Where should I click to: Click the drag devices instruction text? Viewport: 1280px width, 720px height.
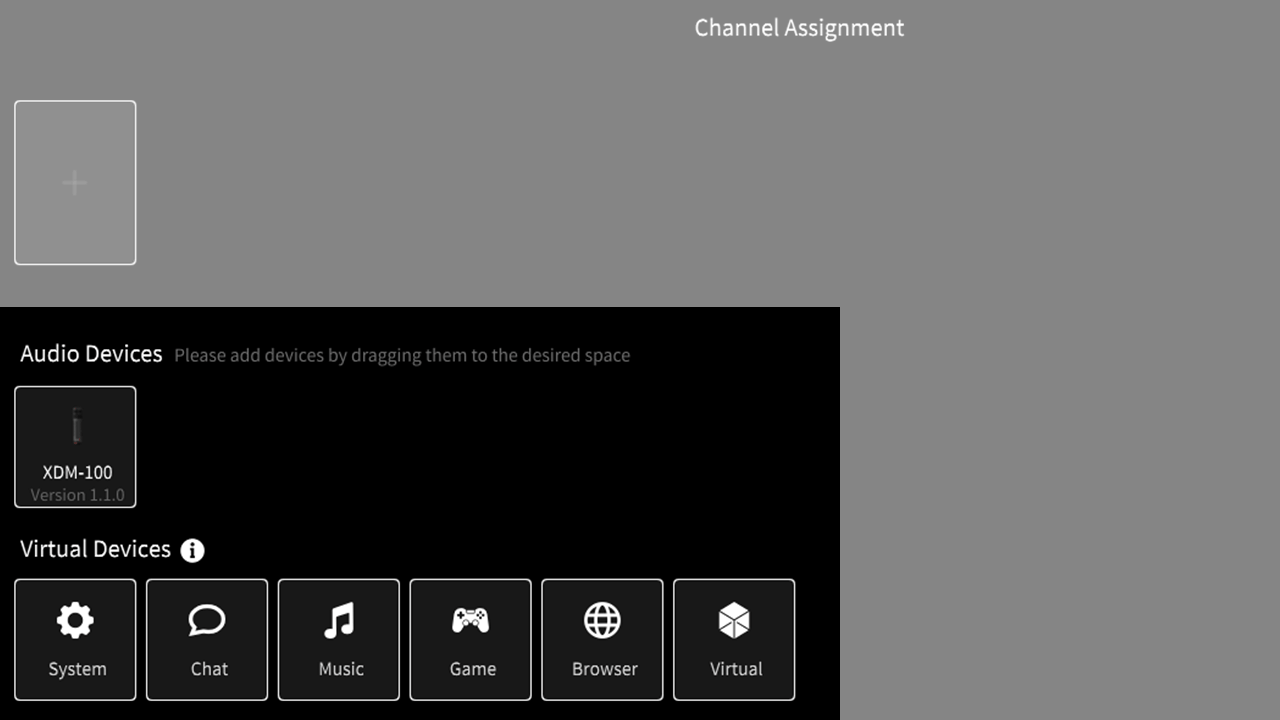pos(403,355)
